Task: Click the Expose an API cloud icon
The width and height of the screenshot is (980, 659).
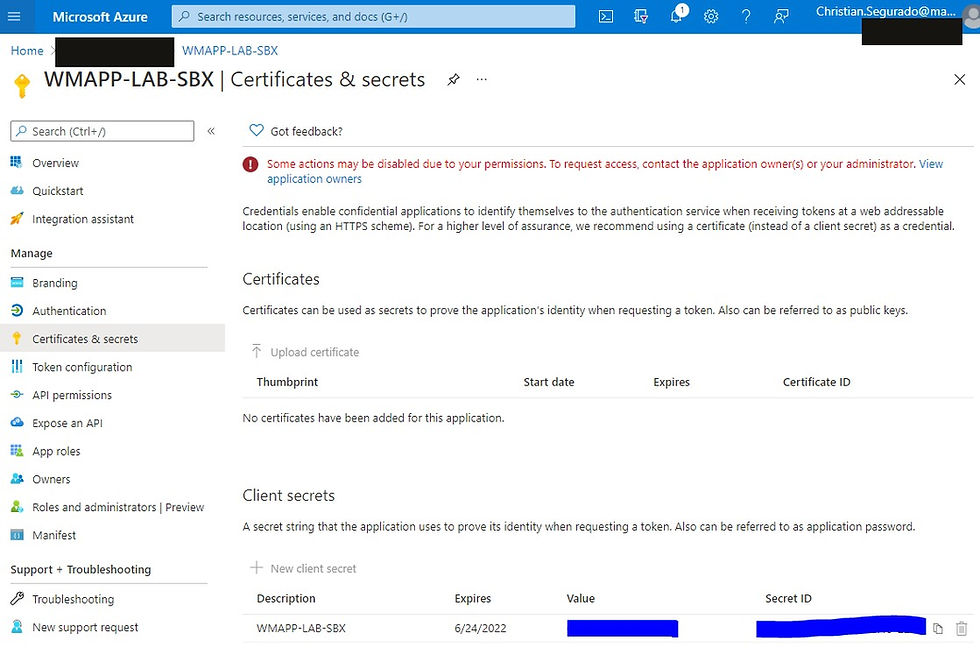Action: tap(17, 423)
